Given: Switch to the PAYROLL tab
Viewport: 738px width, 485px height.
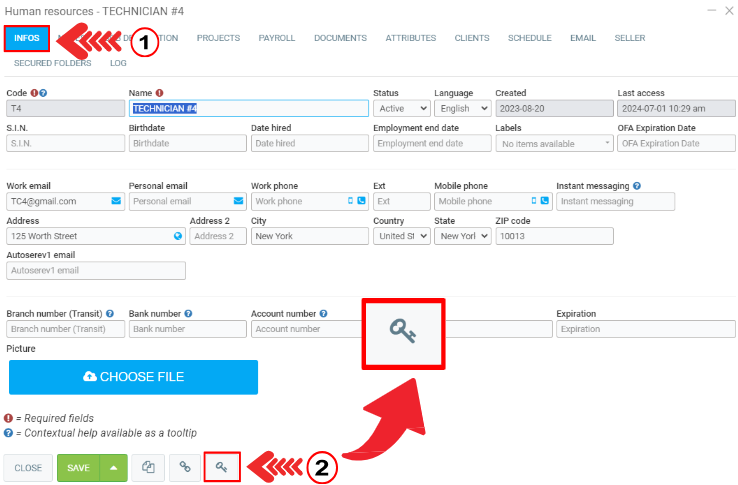Looking at the screenshot, I should click(x=276, y=38).
